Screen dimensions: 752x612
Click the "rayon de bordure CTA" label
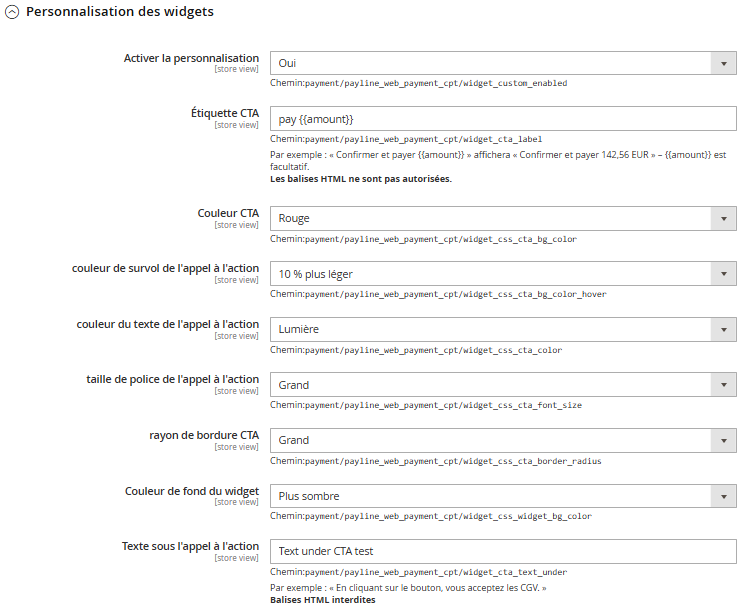coord(203,435)
